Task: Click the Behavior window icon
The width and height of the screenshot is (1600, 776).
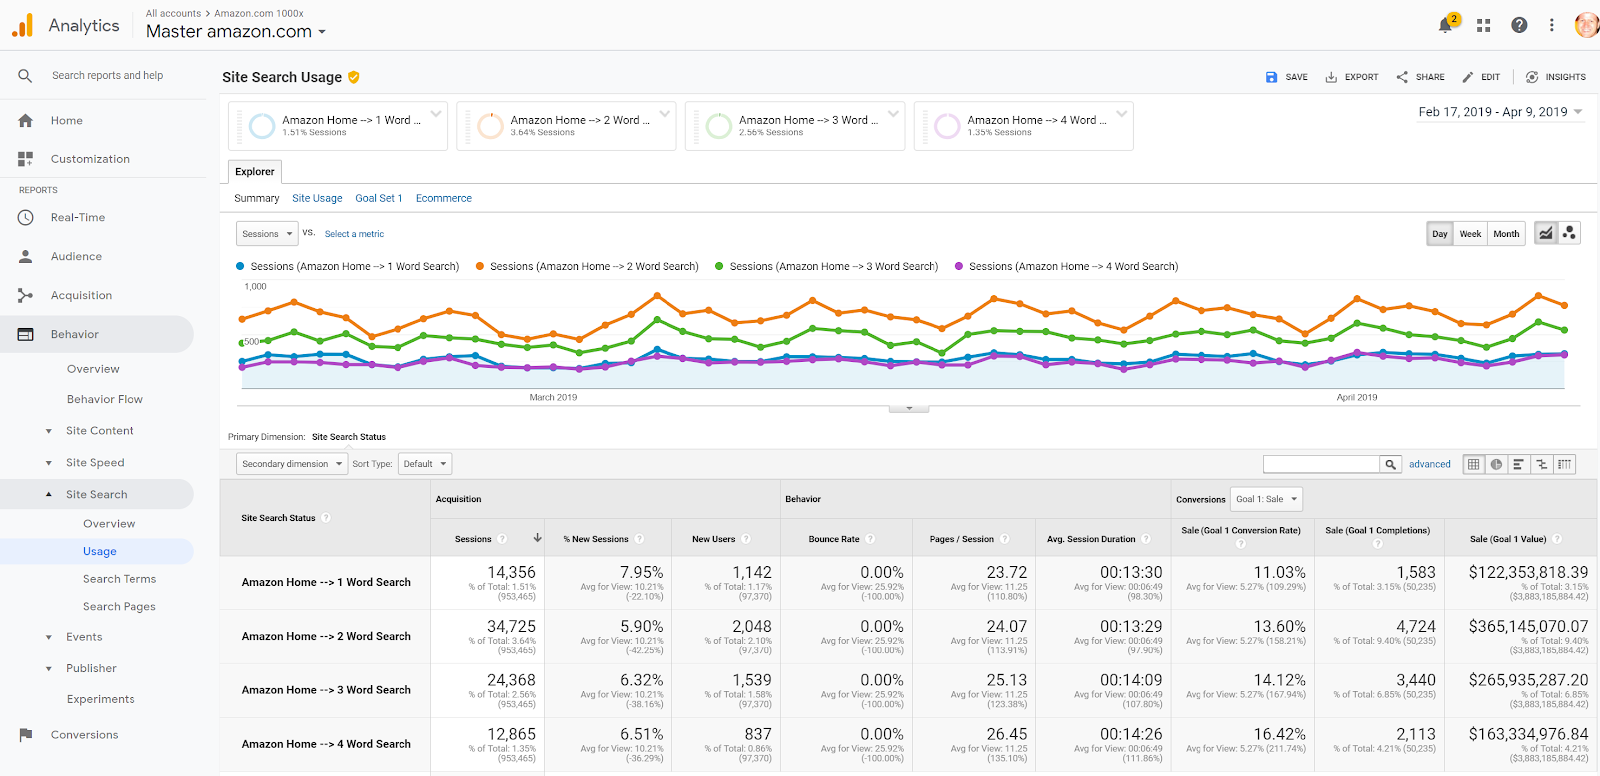Action: tap(26, 334)
